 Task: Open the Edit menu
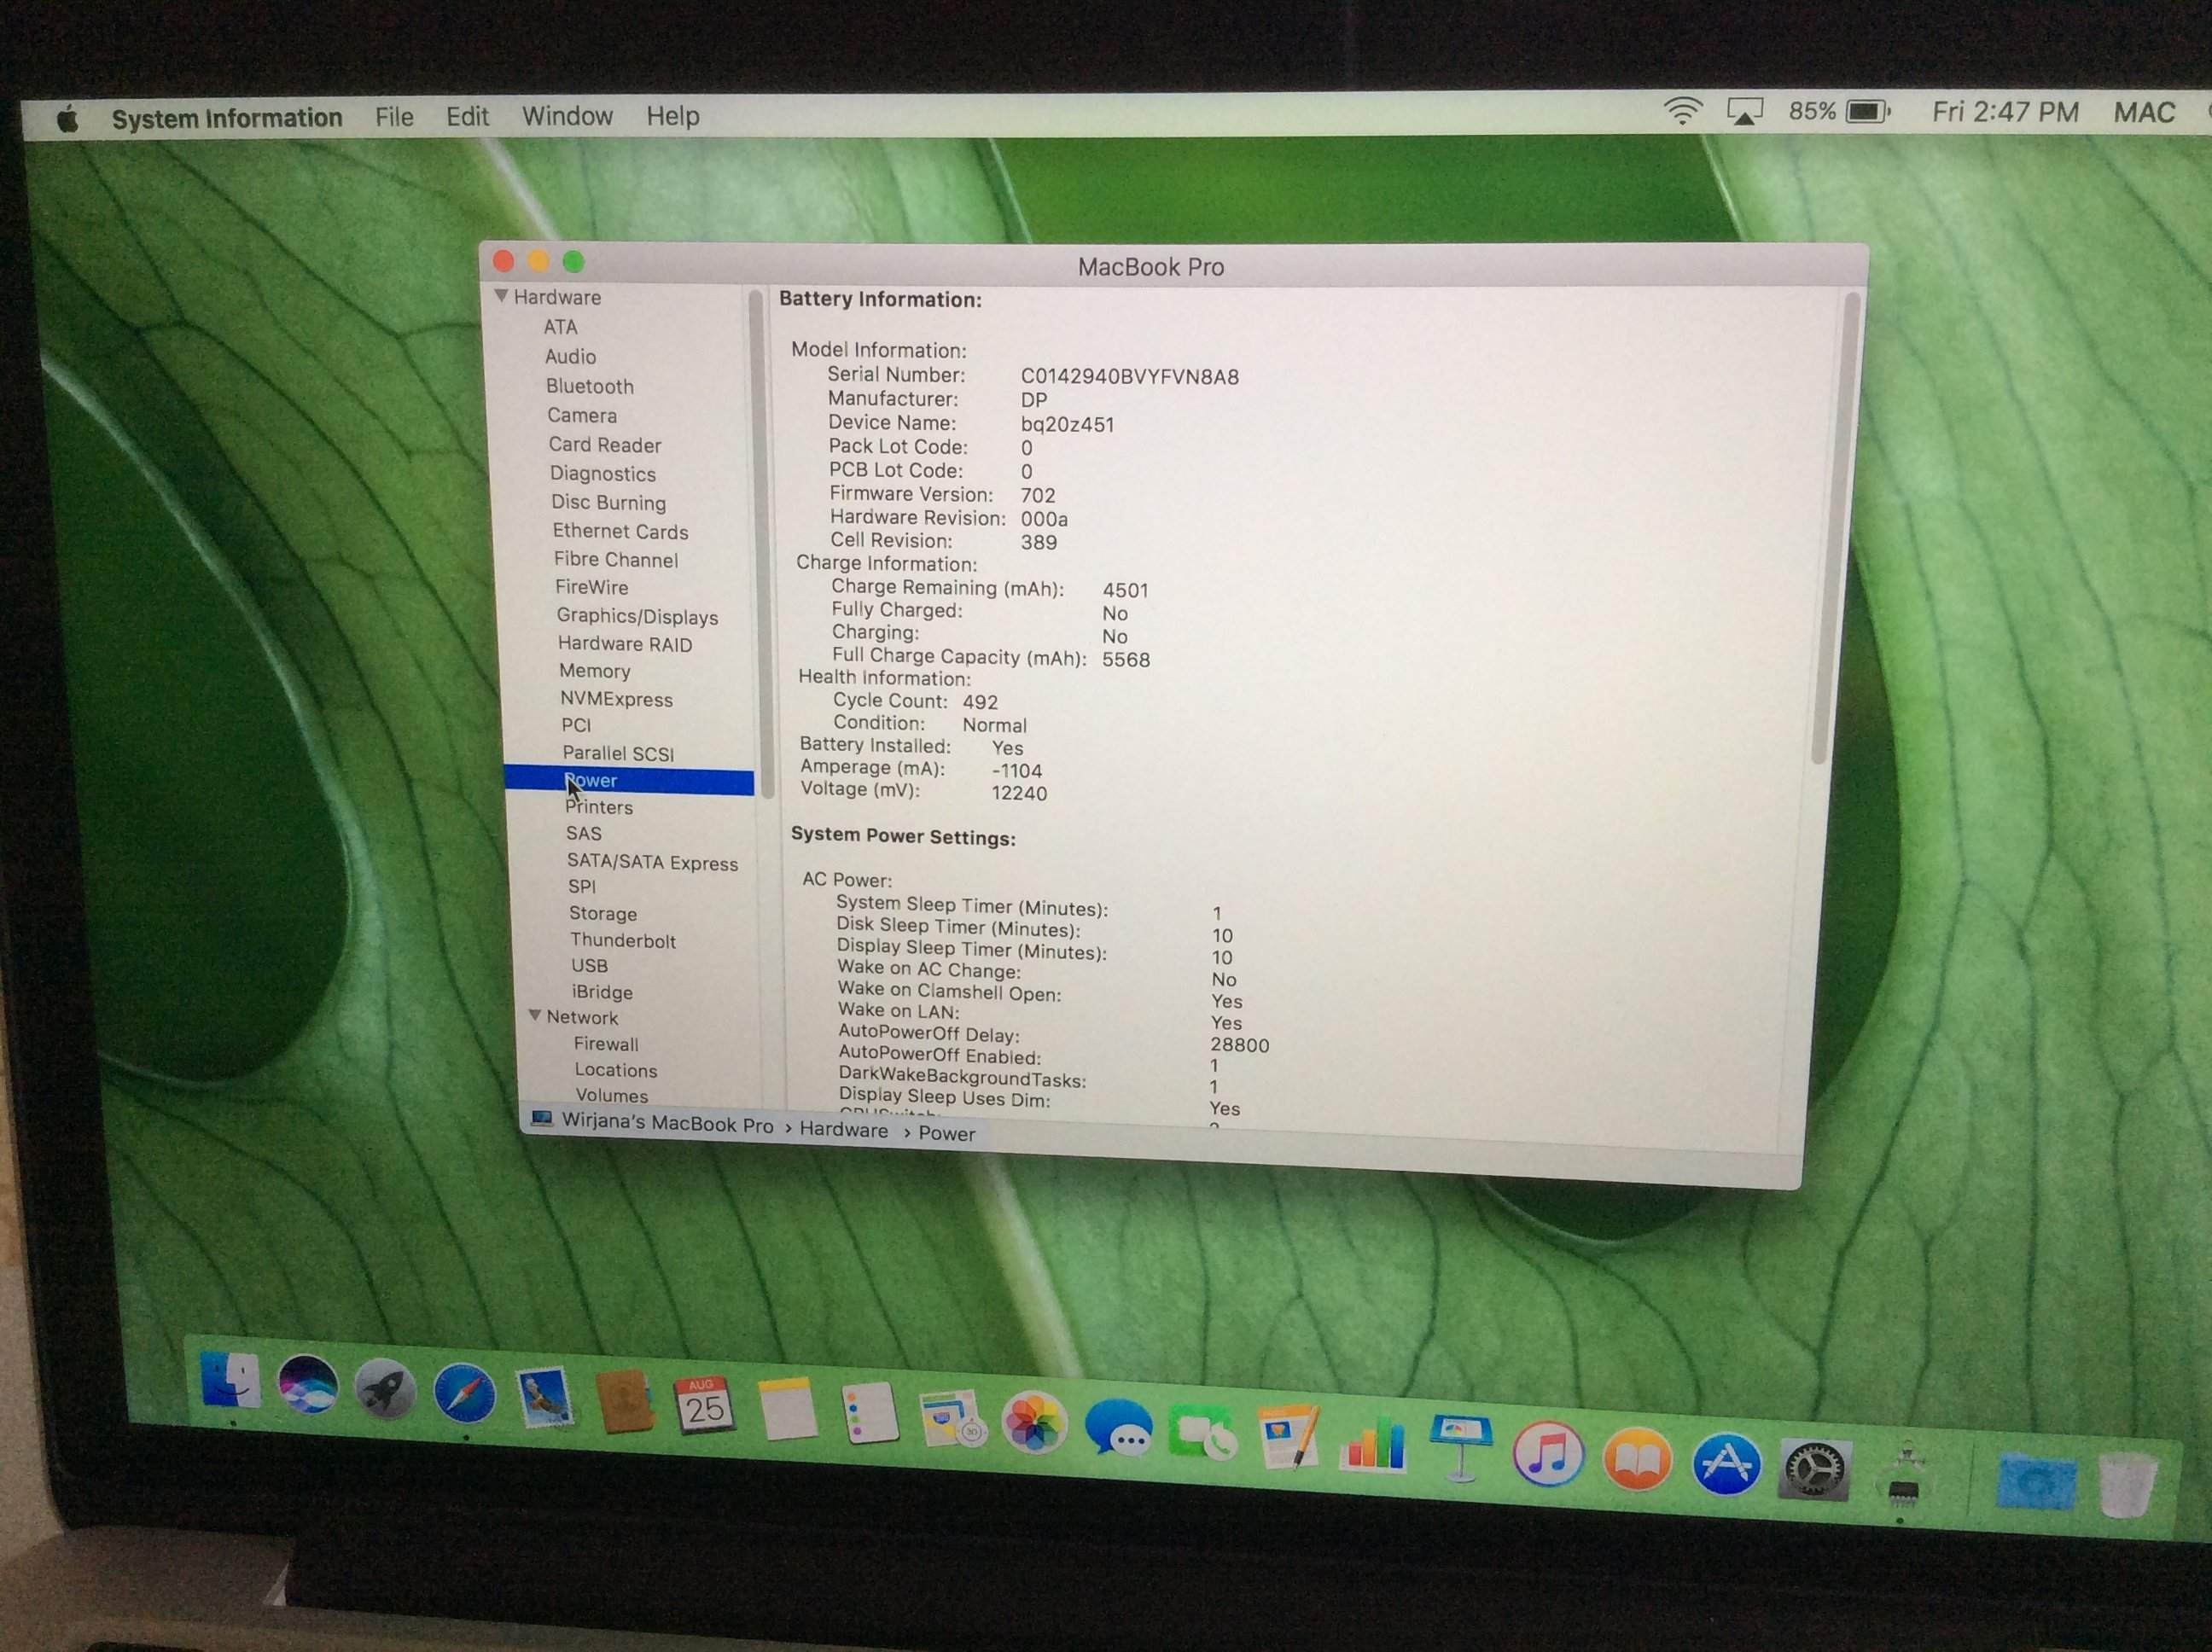click(x=467, y=116)
